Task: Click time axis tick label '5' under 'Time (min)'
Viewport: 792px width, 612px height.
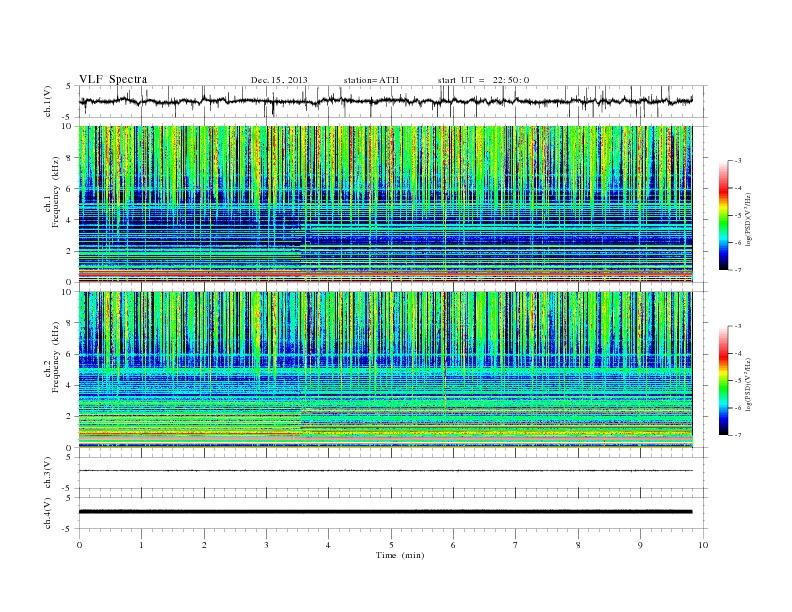Action: pos(391,545)
